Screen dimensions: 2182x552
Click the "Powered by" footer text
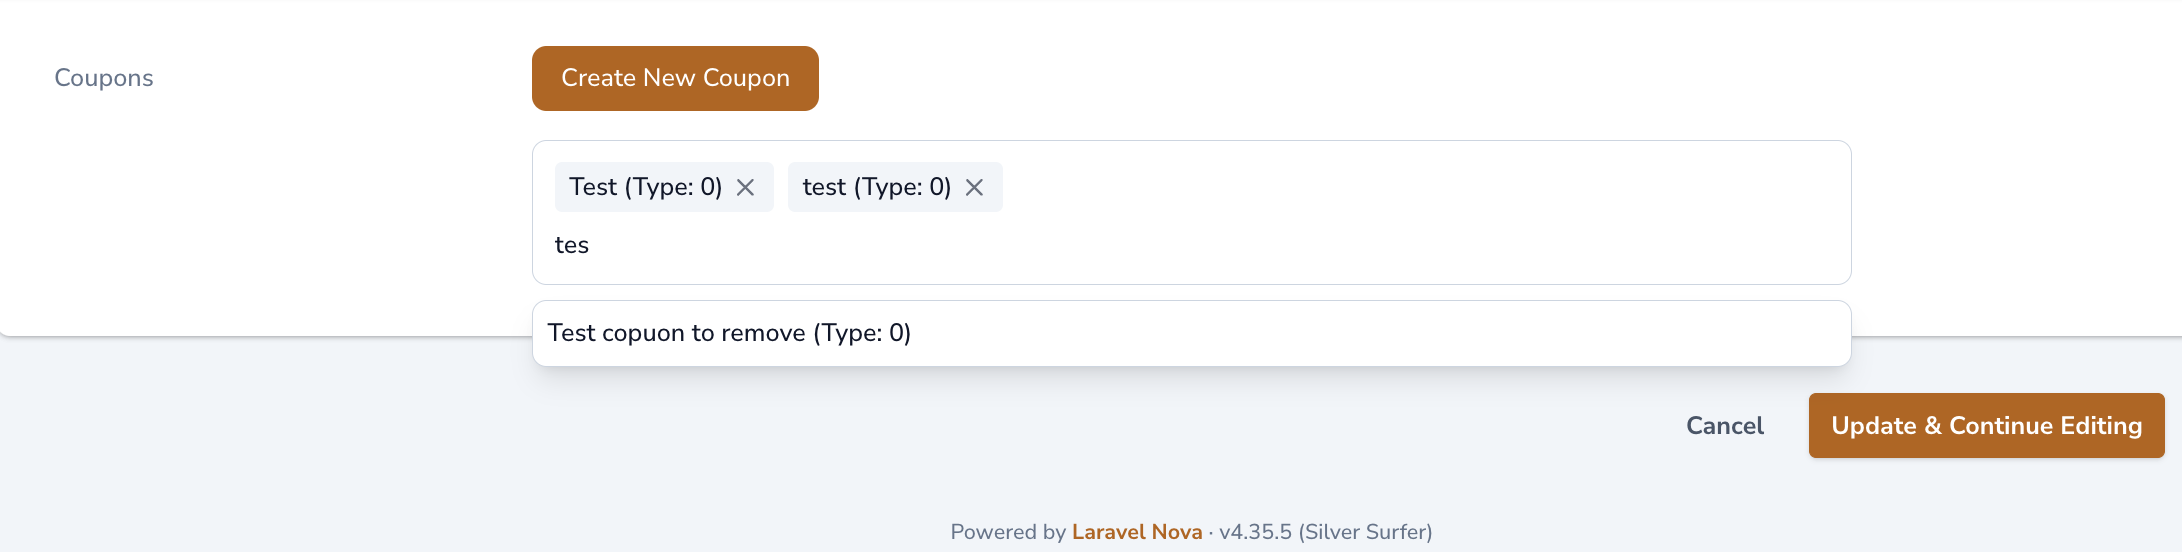pos(1007,532)
